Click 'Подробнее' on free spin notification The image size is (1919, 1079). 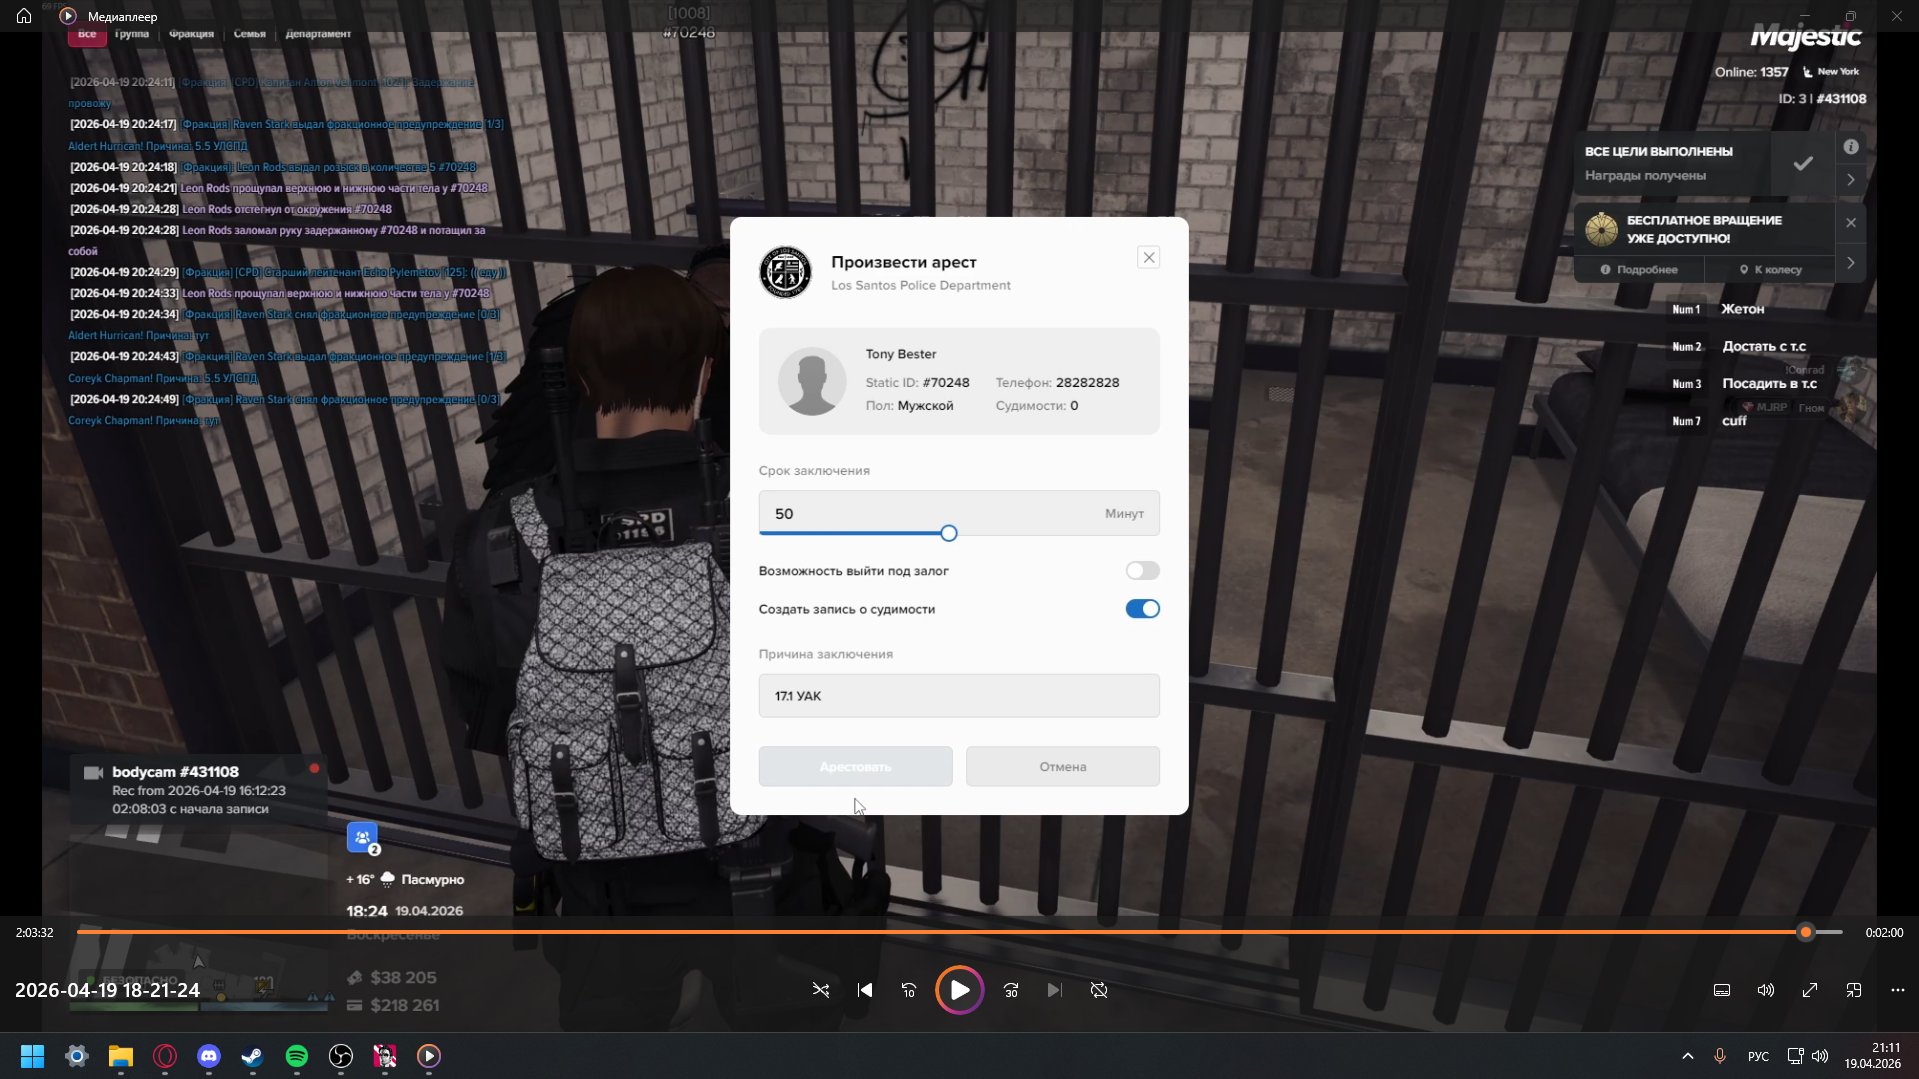click(x=1639, y=270)
